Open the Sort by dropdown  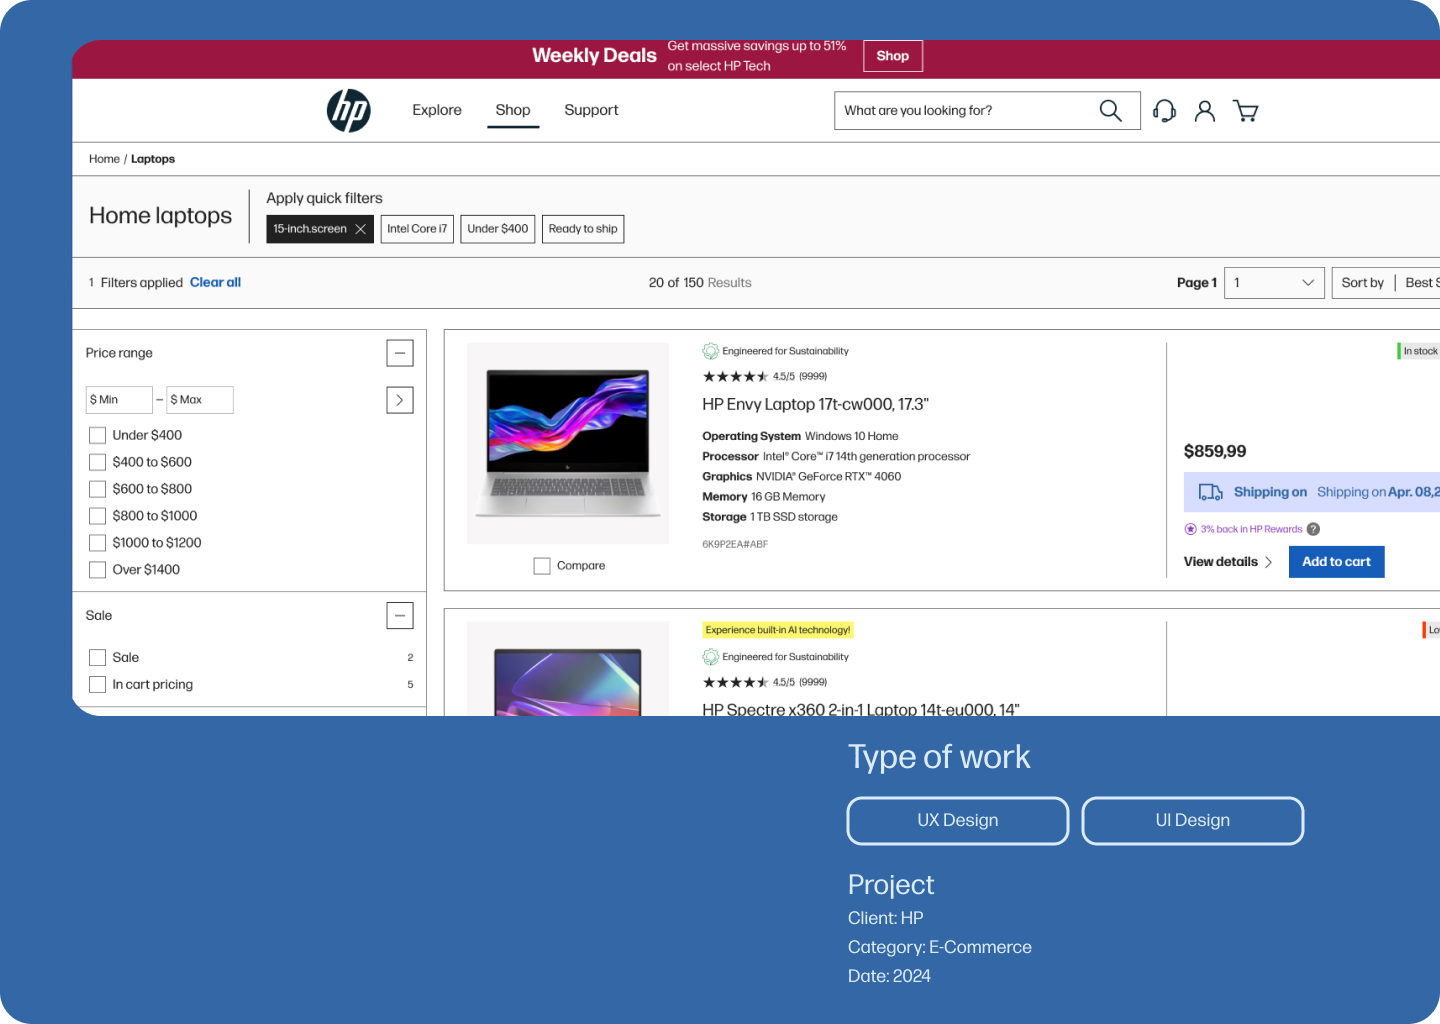click(1387, 283)
